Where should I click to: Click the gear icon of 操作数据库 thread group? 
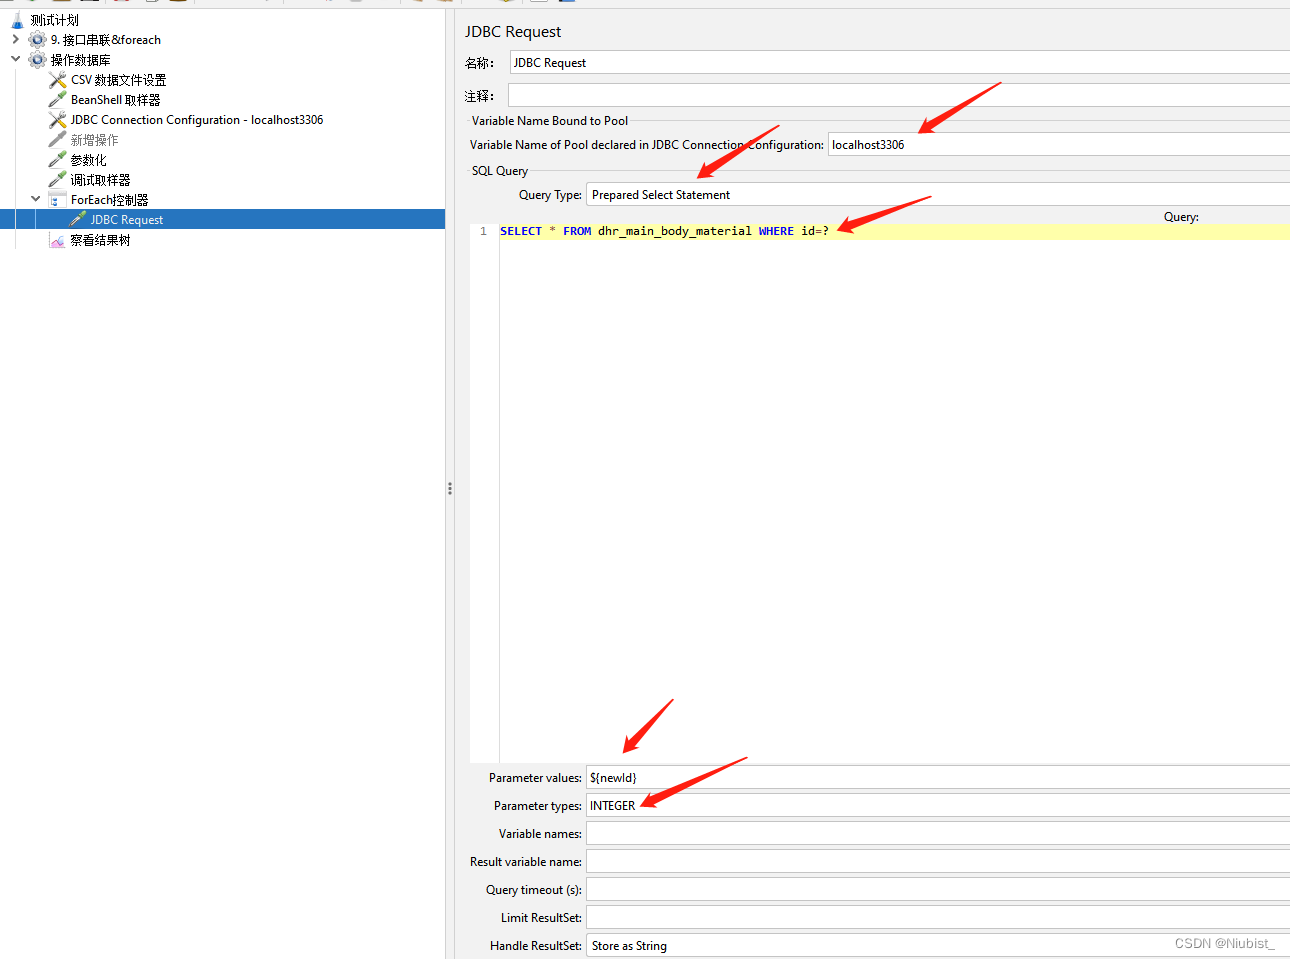pyautogui.click(x=38, y=60)
